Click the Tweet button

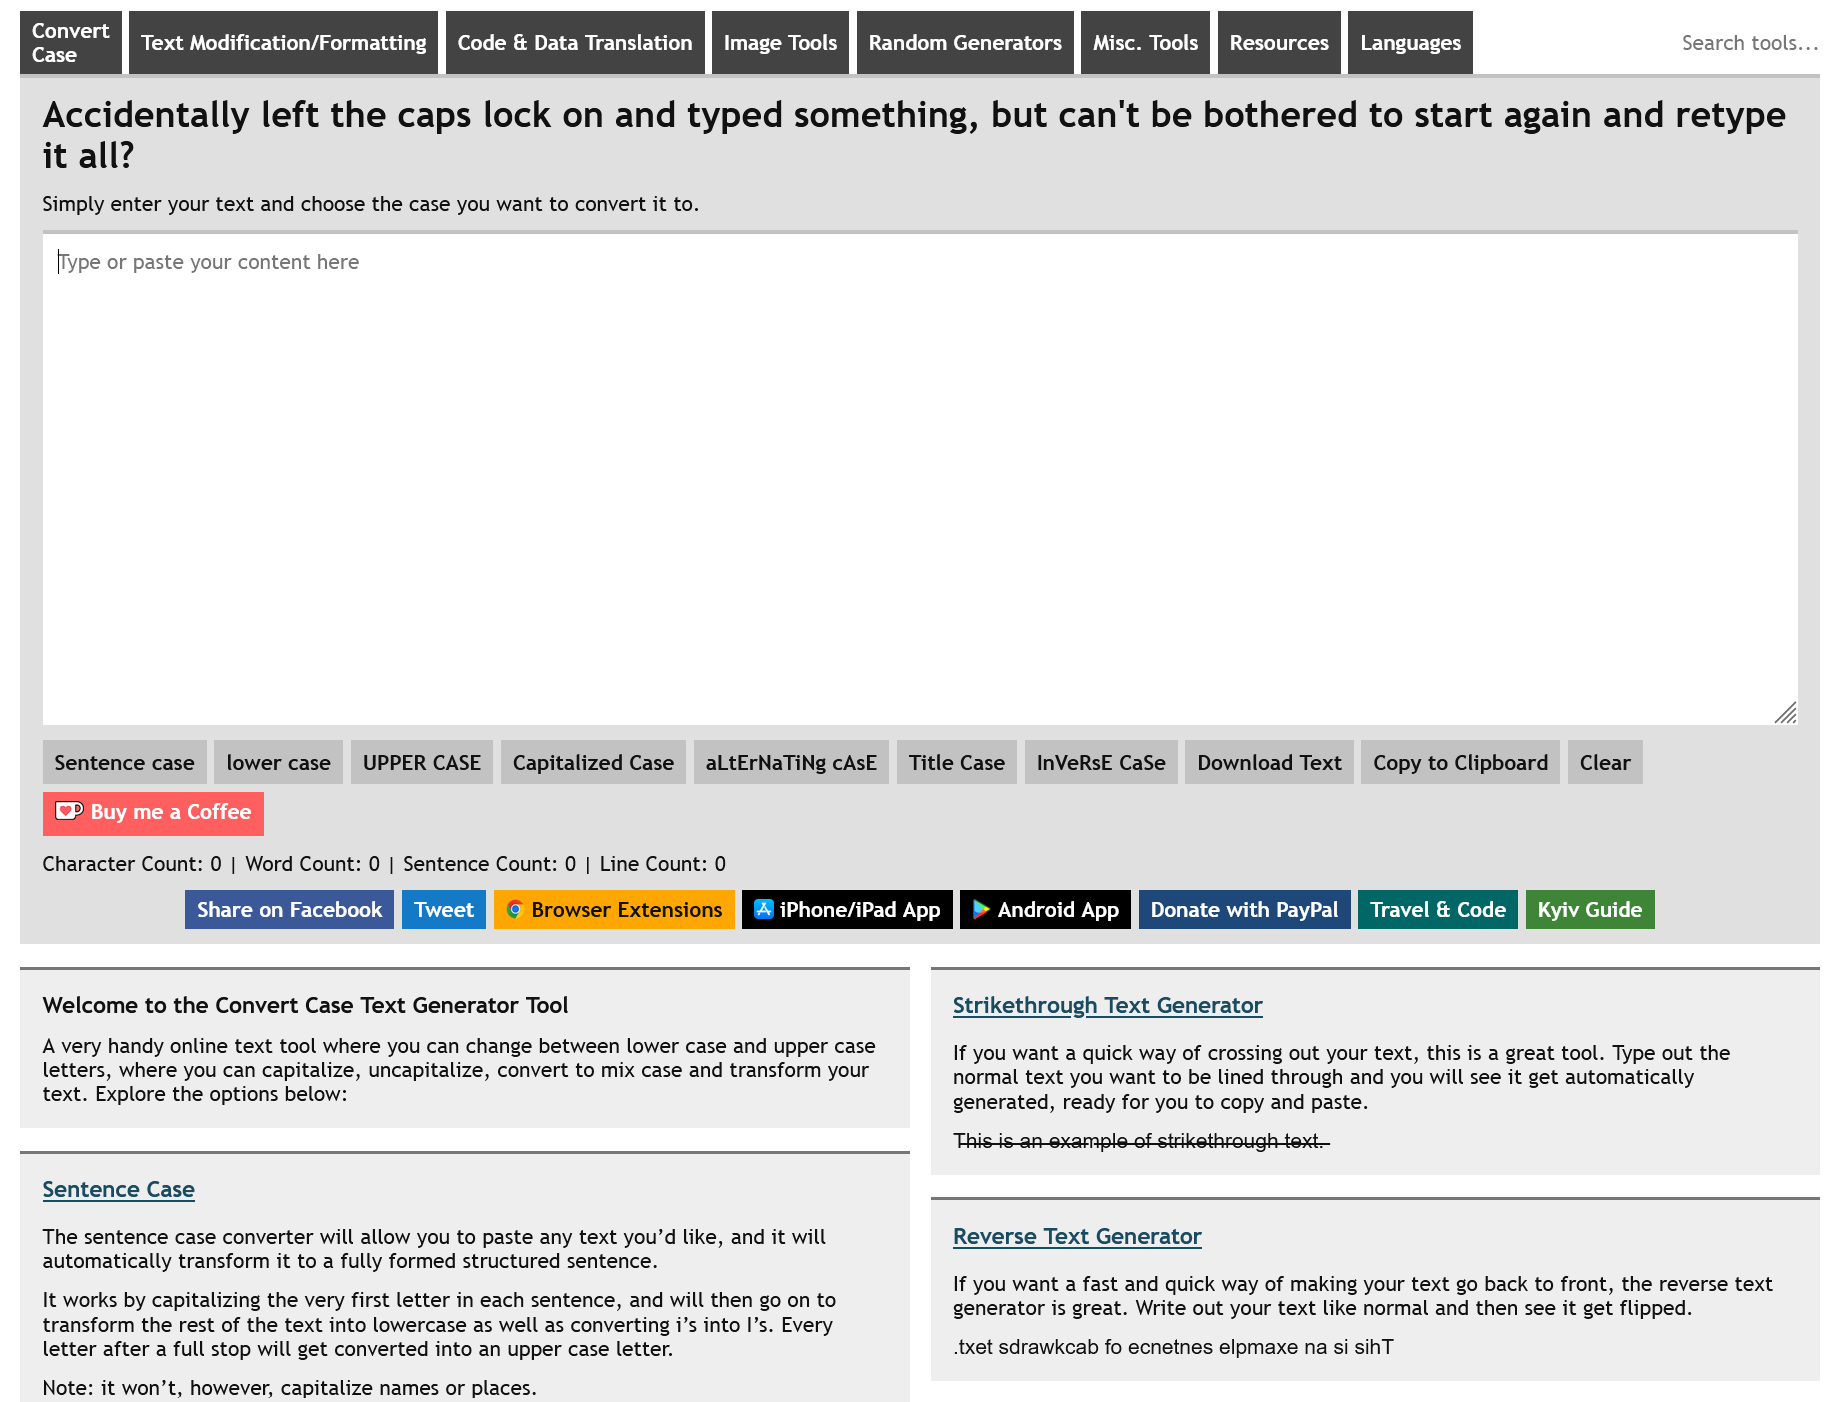click(444, 910)
